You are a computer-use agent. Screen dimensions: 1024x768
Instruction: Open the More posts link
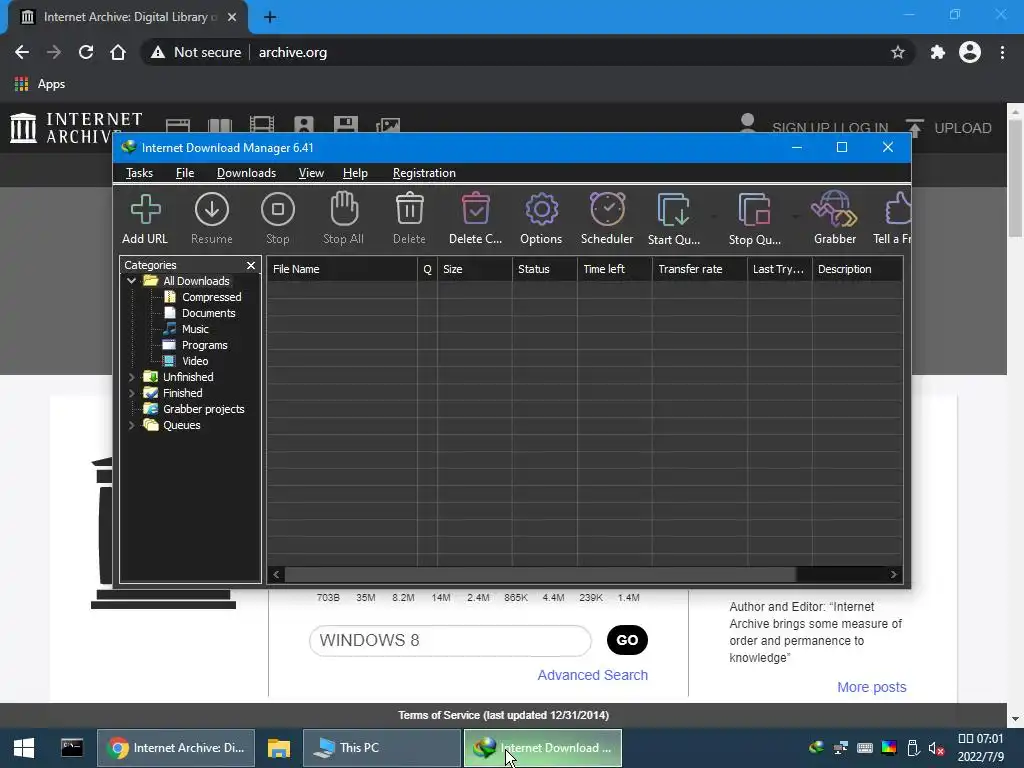point(872,687)
